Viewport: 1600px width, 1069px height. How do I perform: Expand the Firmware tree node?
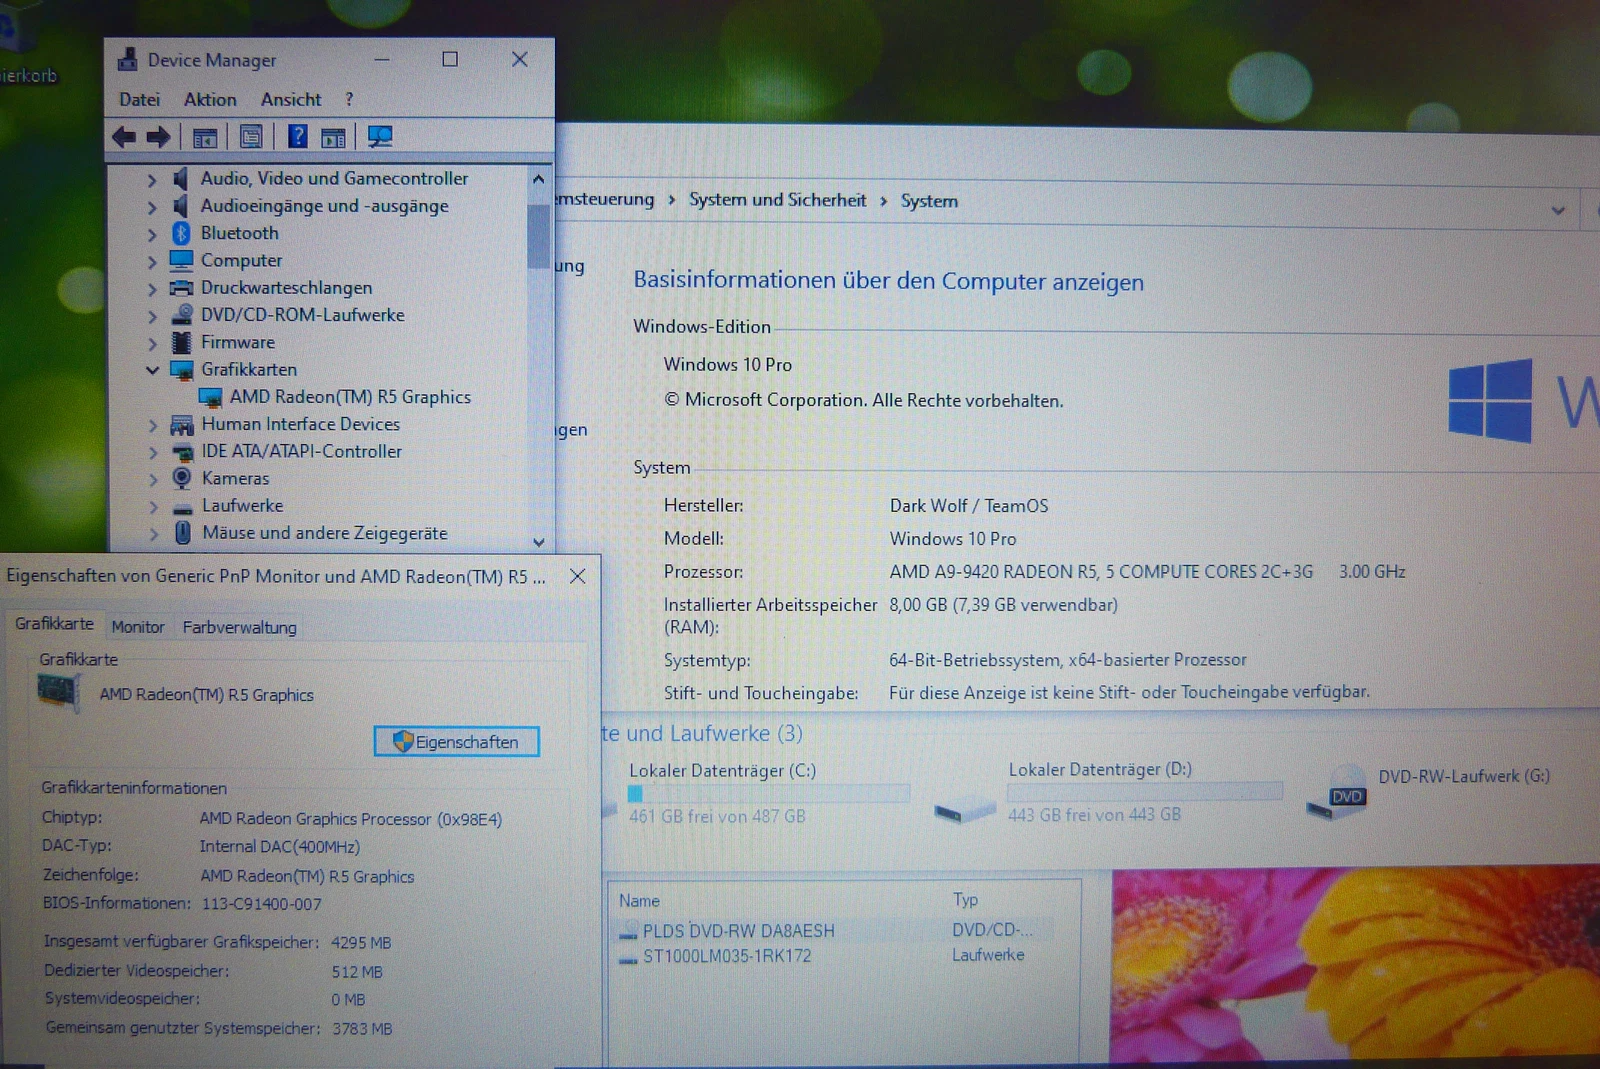click(x=152, y=343)
